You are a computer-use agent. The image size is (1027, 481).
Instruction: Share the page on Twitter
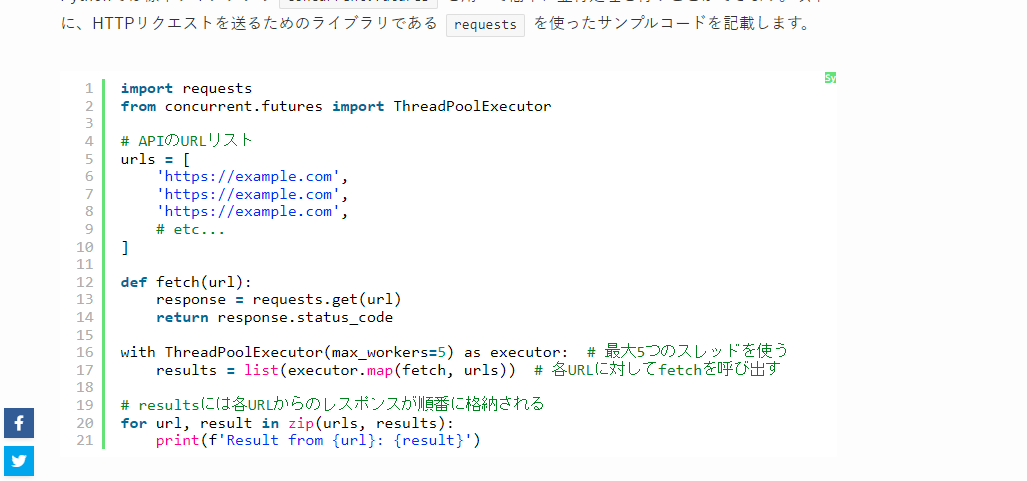pos(19,461)
